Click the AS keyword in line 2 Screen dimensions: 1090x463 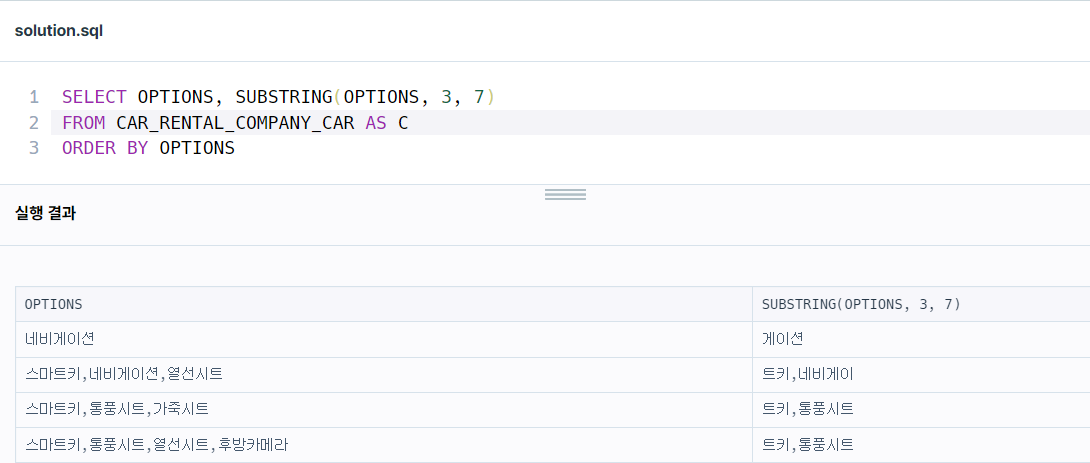[x=376, y=123]
